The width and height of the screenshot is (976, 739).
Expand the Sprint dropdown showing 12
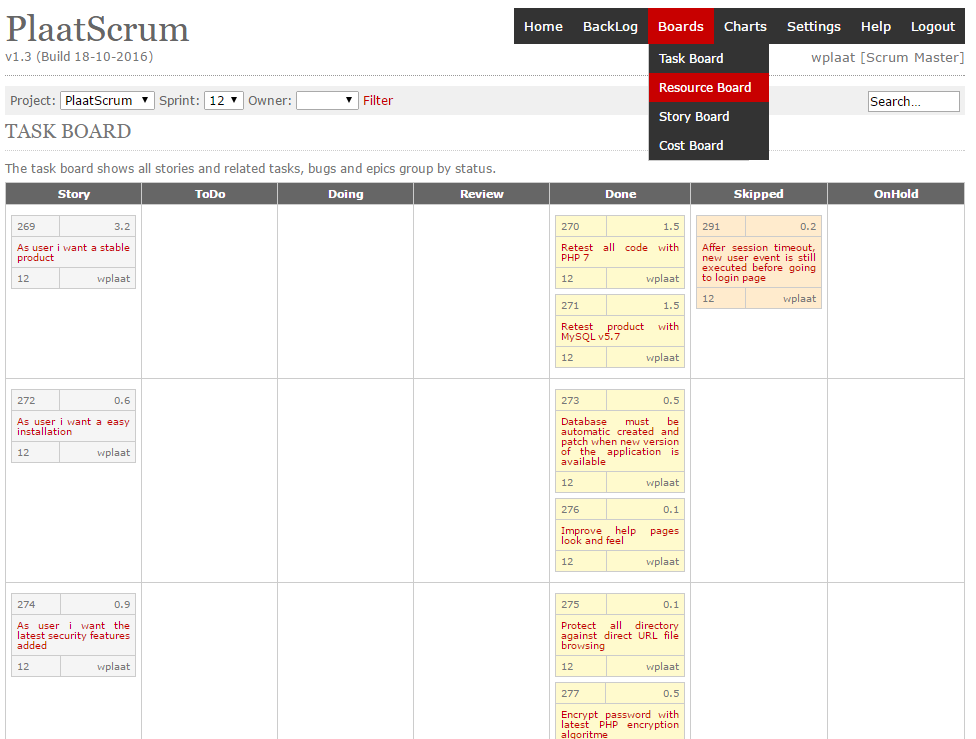click(x=223, y=100)
